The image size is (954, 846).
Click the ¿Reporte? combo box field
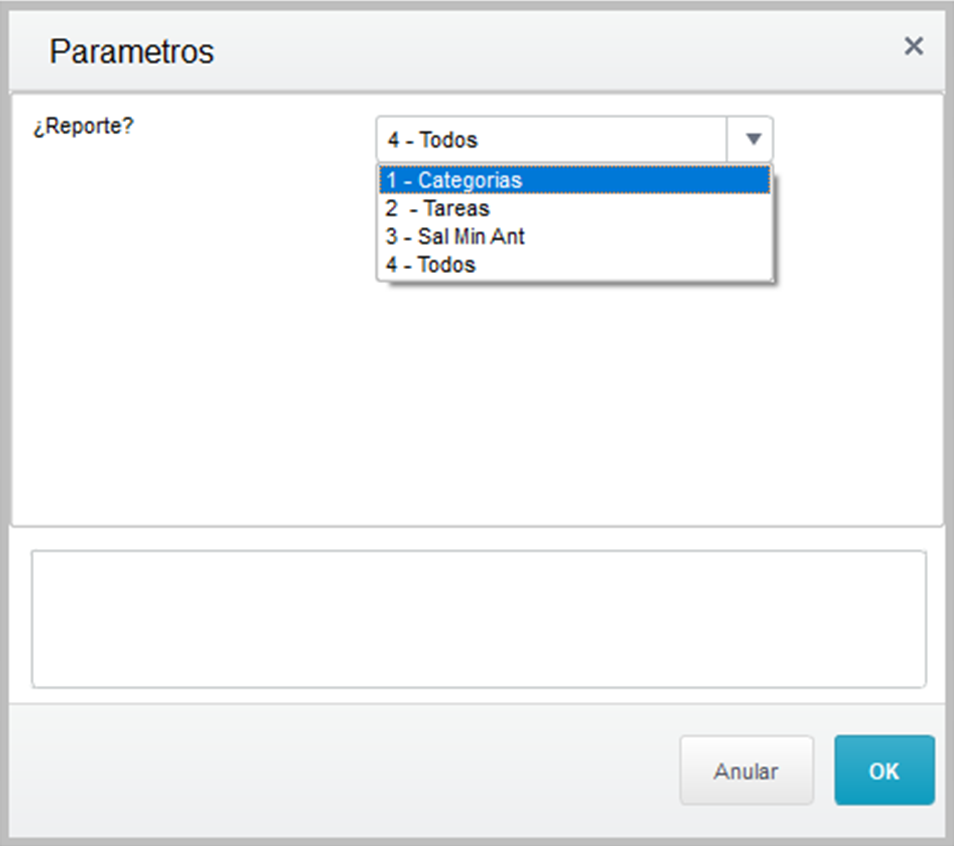coord(551,139)
